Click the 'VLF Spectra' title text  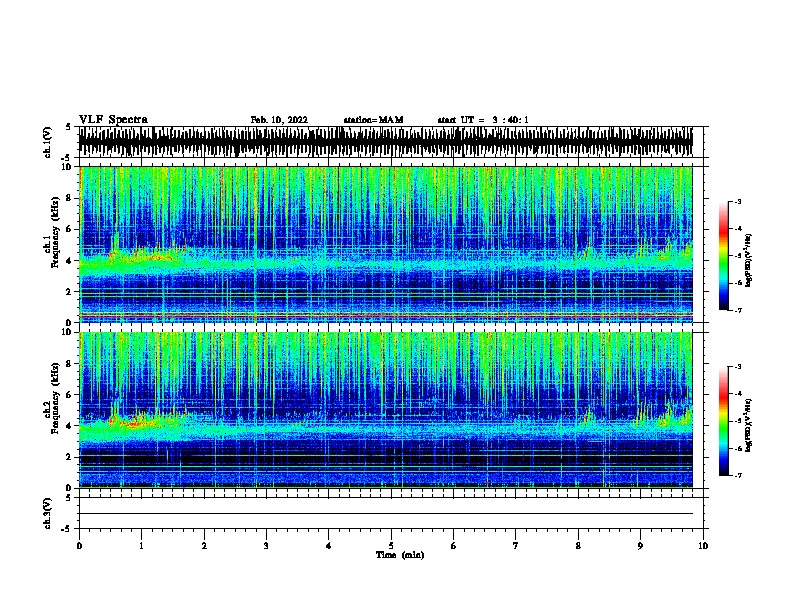pyautogui.click(x=113, y=120)
